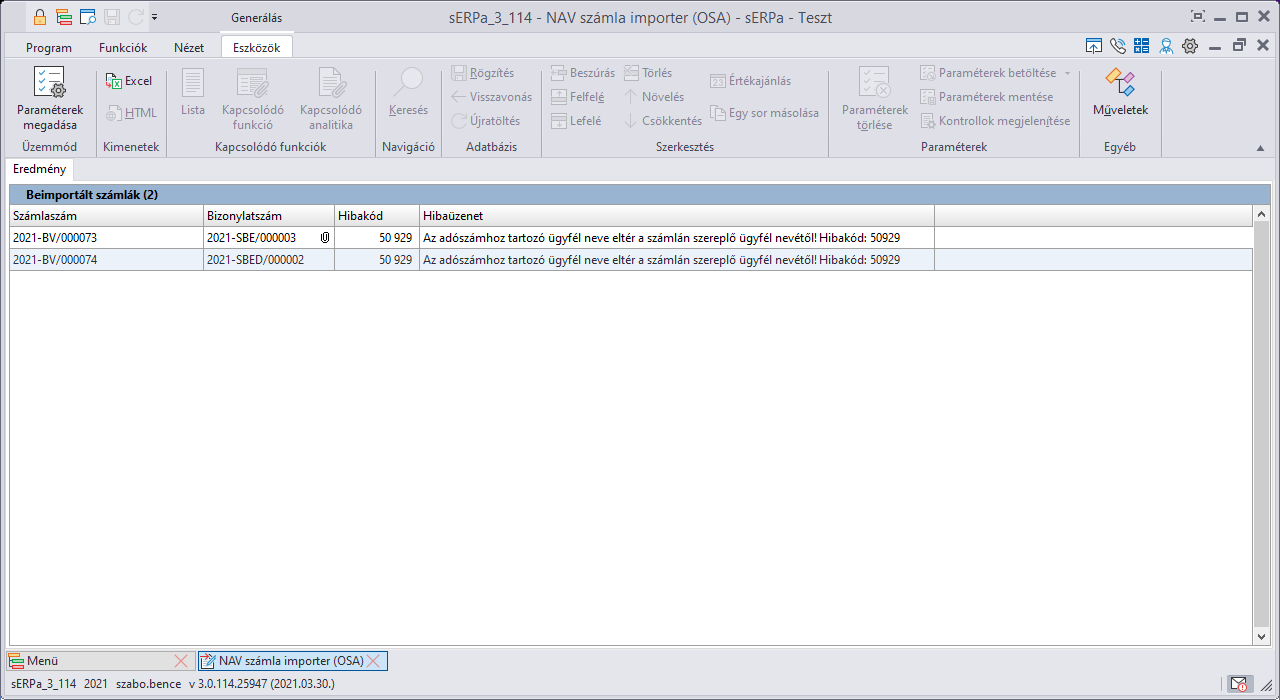Click the Csökkentés decrease button
Viewport: 1280px width, 700px height.
[663, 121]
